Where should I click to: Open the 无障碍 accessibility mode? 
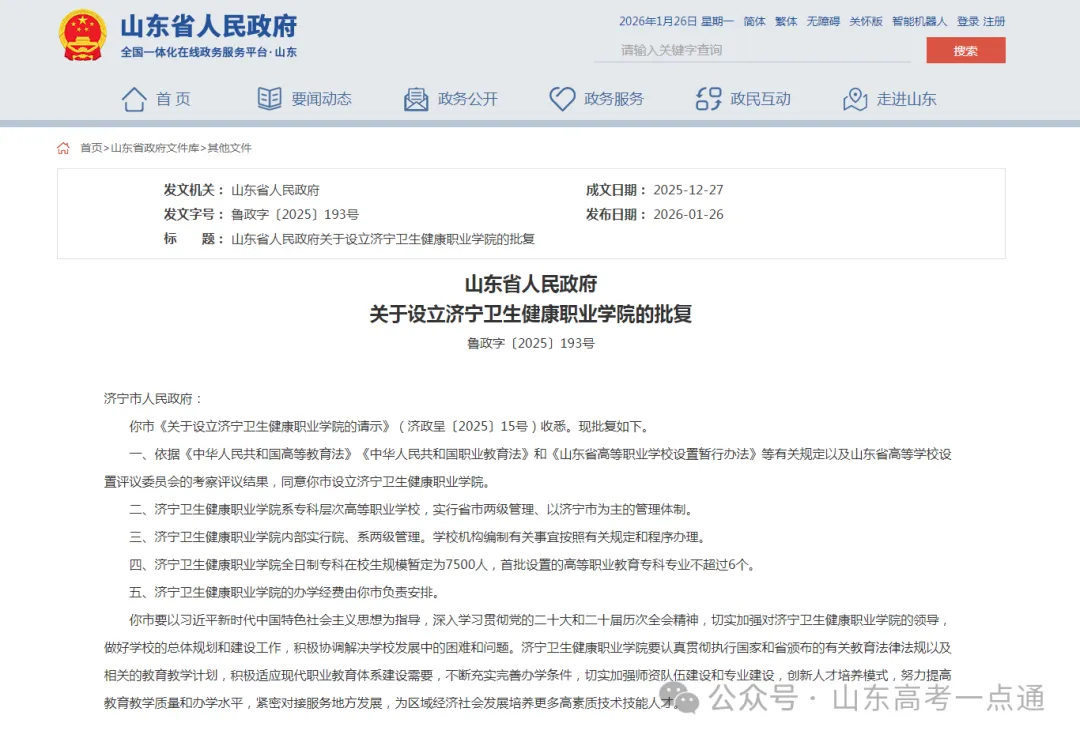(823, 21)
